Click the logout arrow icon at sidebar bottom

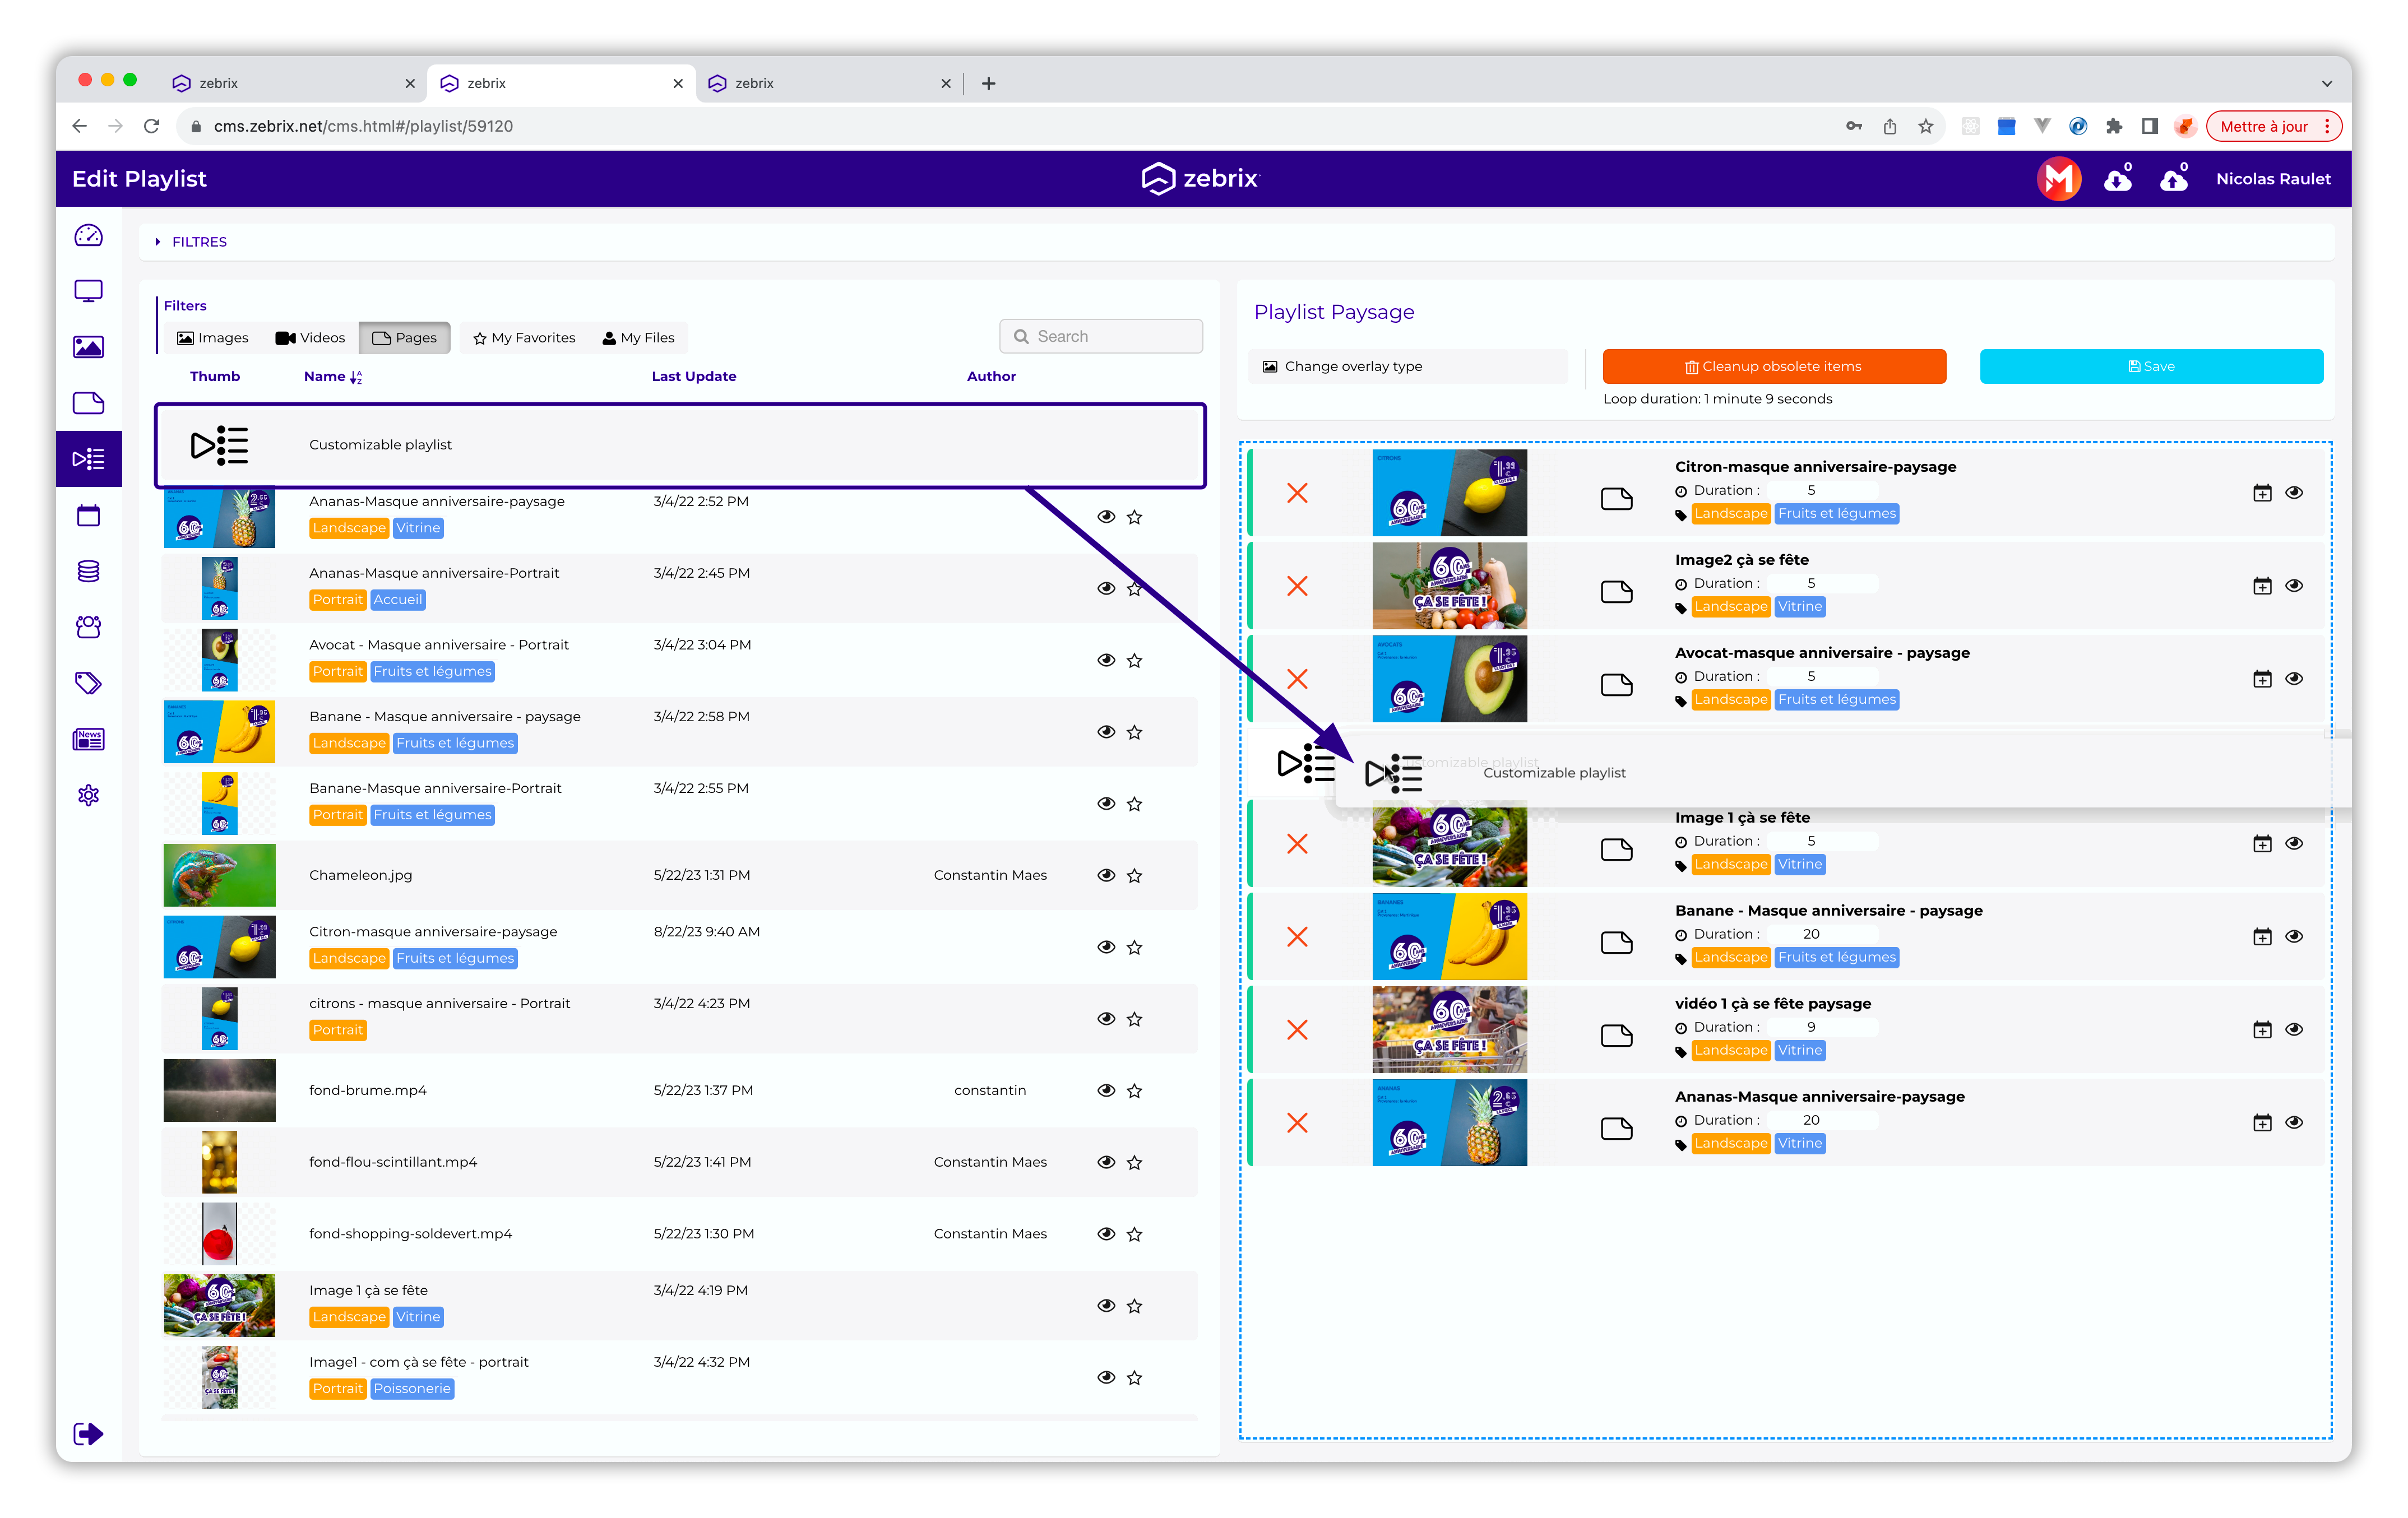(x=88, y=1433)
